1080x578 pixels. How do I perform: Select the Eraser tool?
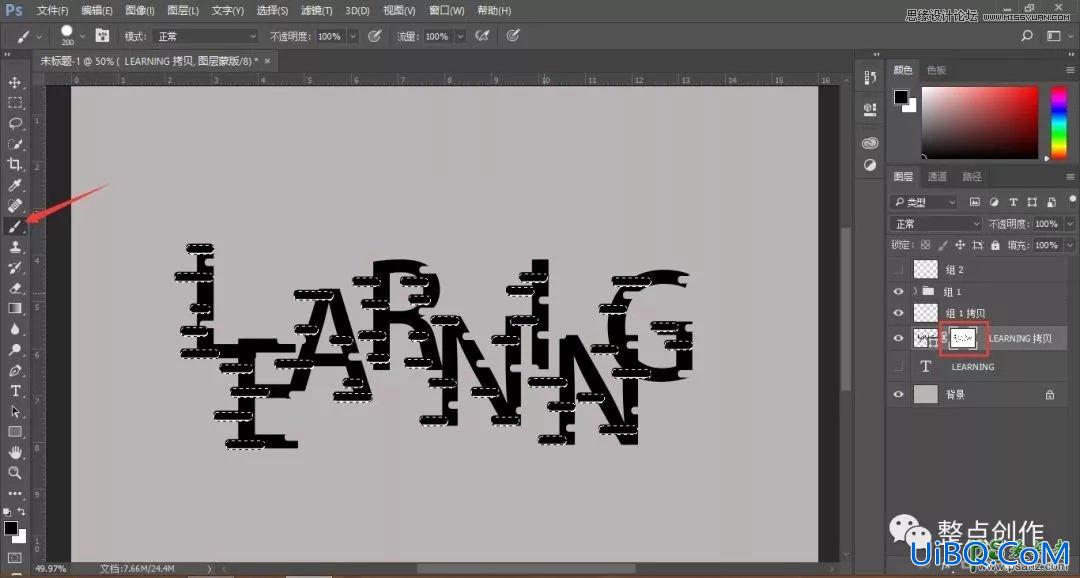(x=14, y=289)
